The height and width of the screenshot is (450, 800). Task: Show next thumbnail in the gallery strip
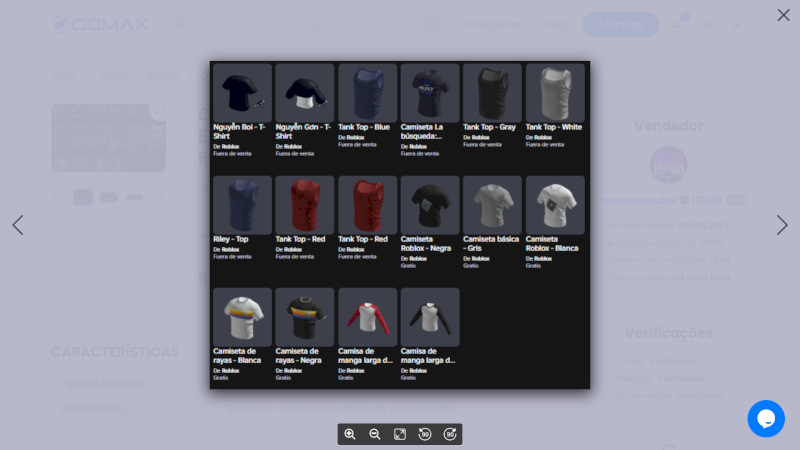162,197
